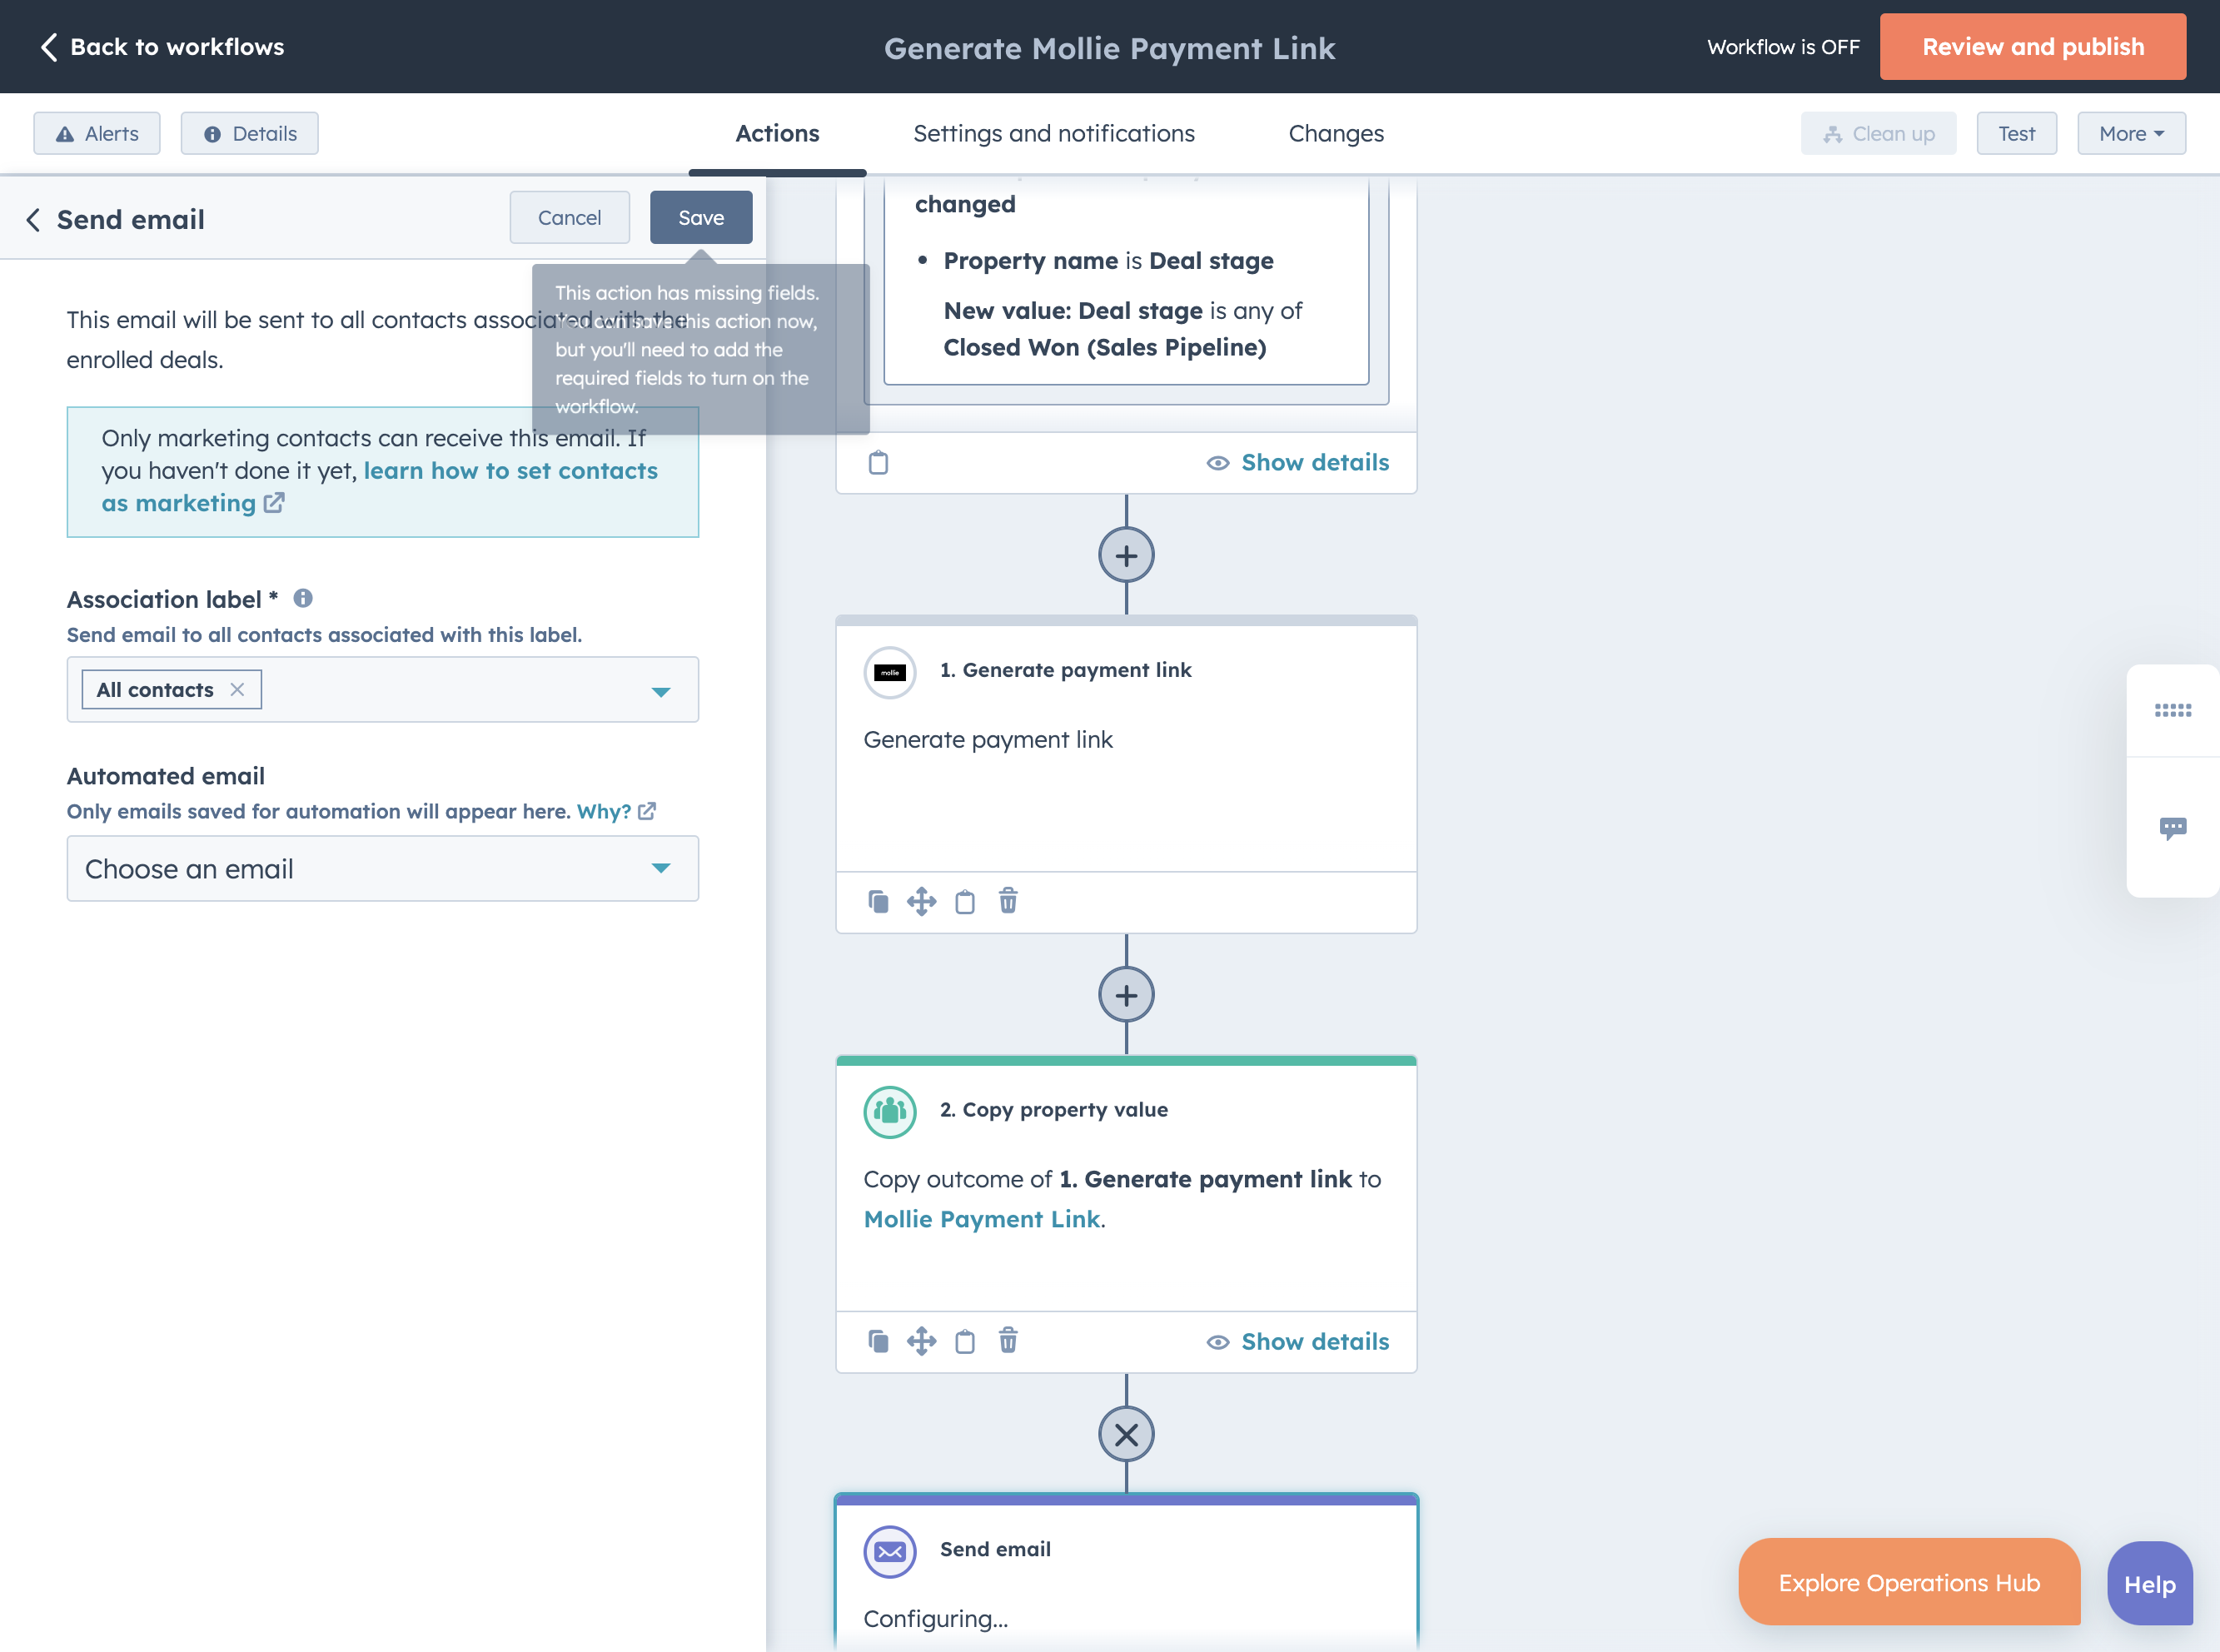Open the workflow Details panel
Viewport: 2220px width, 1652px height.
tap(250, 133)
